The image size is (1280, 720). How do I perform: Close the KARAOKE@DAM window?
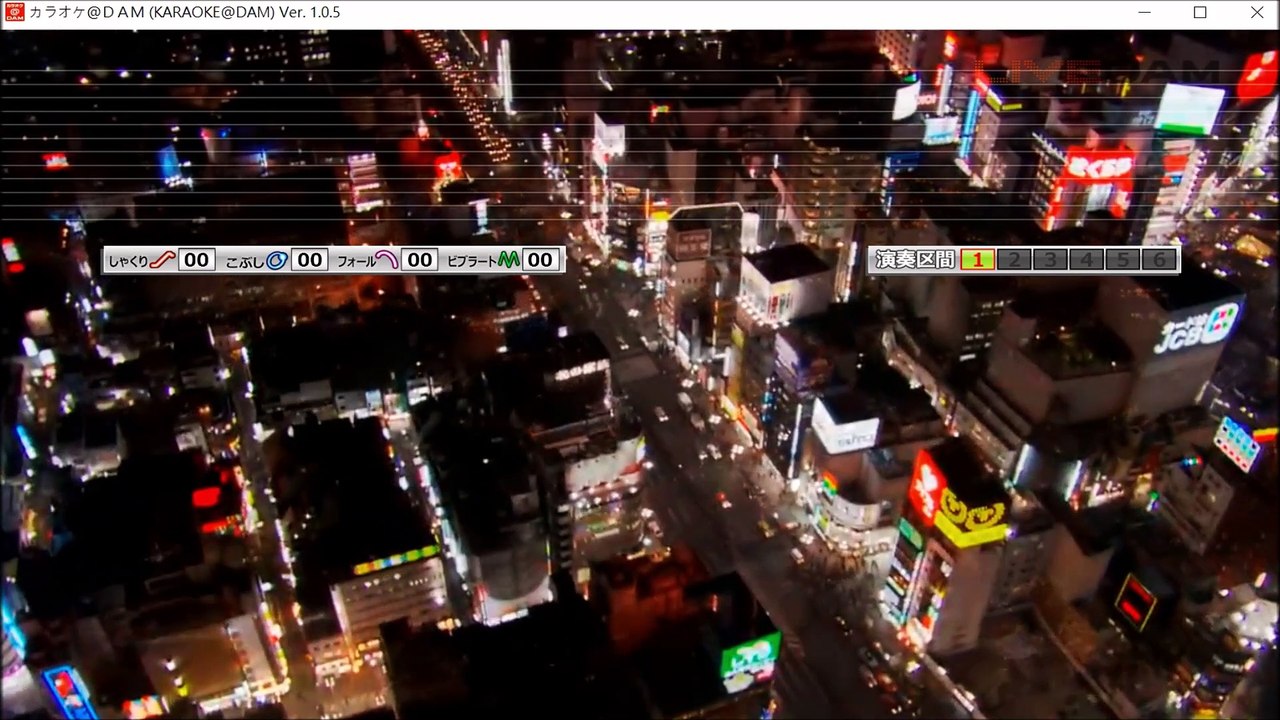1257,13
